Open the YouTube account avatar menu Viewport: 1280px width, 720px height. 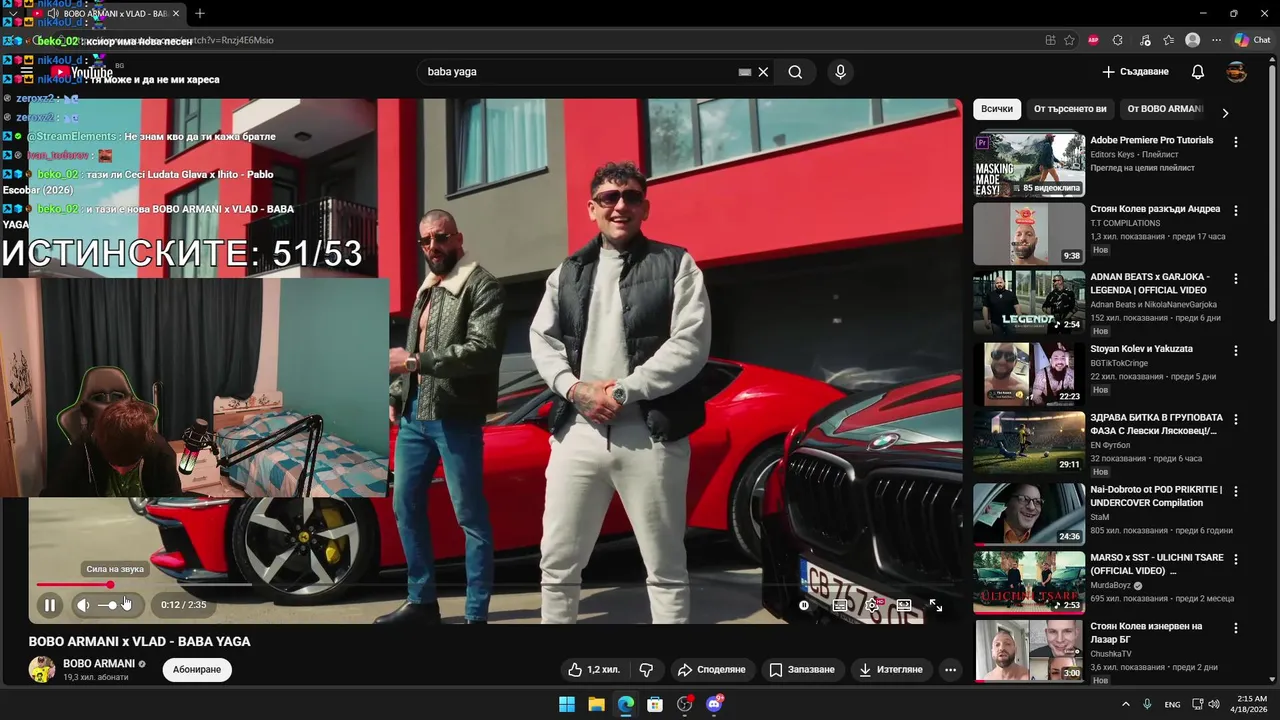(1237, 72)
